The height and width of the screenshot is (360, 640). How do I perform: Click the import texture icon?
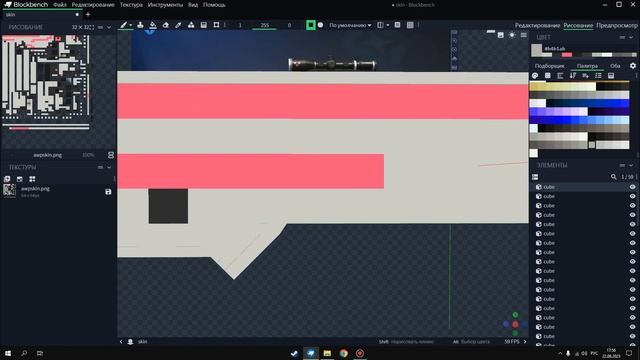click(x=7, y=179)
